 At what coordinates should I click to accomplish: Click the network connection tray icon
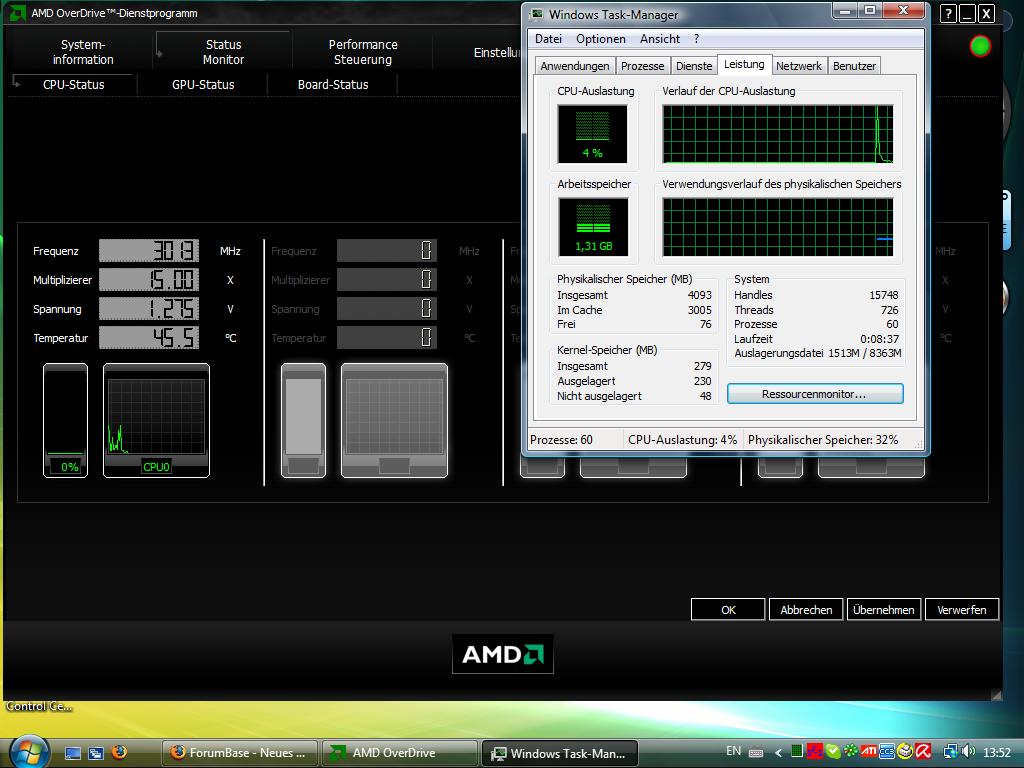click(951, 752)
